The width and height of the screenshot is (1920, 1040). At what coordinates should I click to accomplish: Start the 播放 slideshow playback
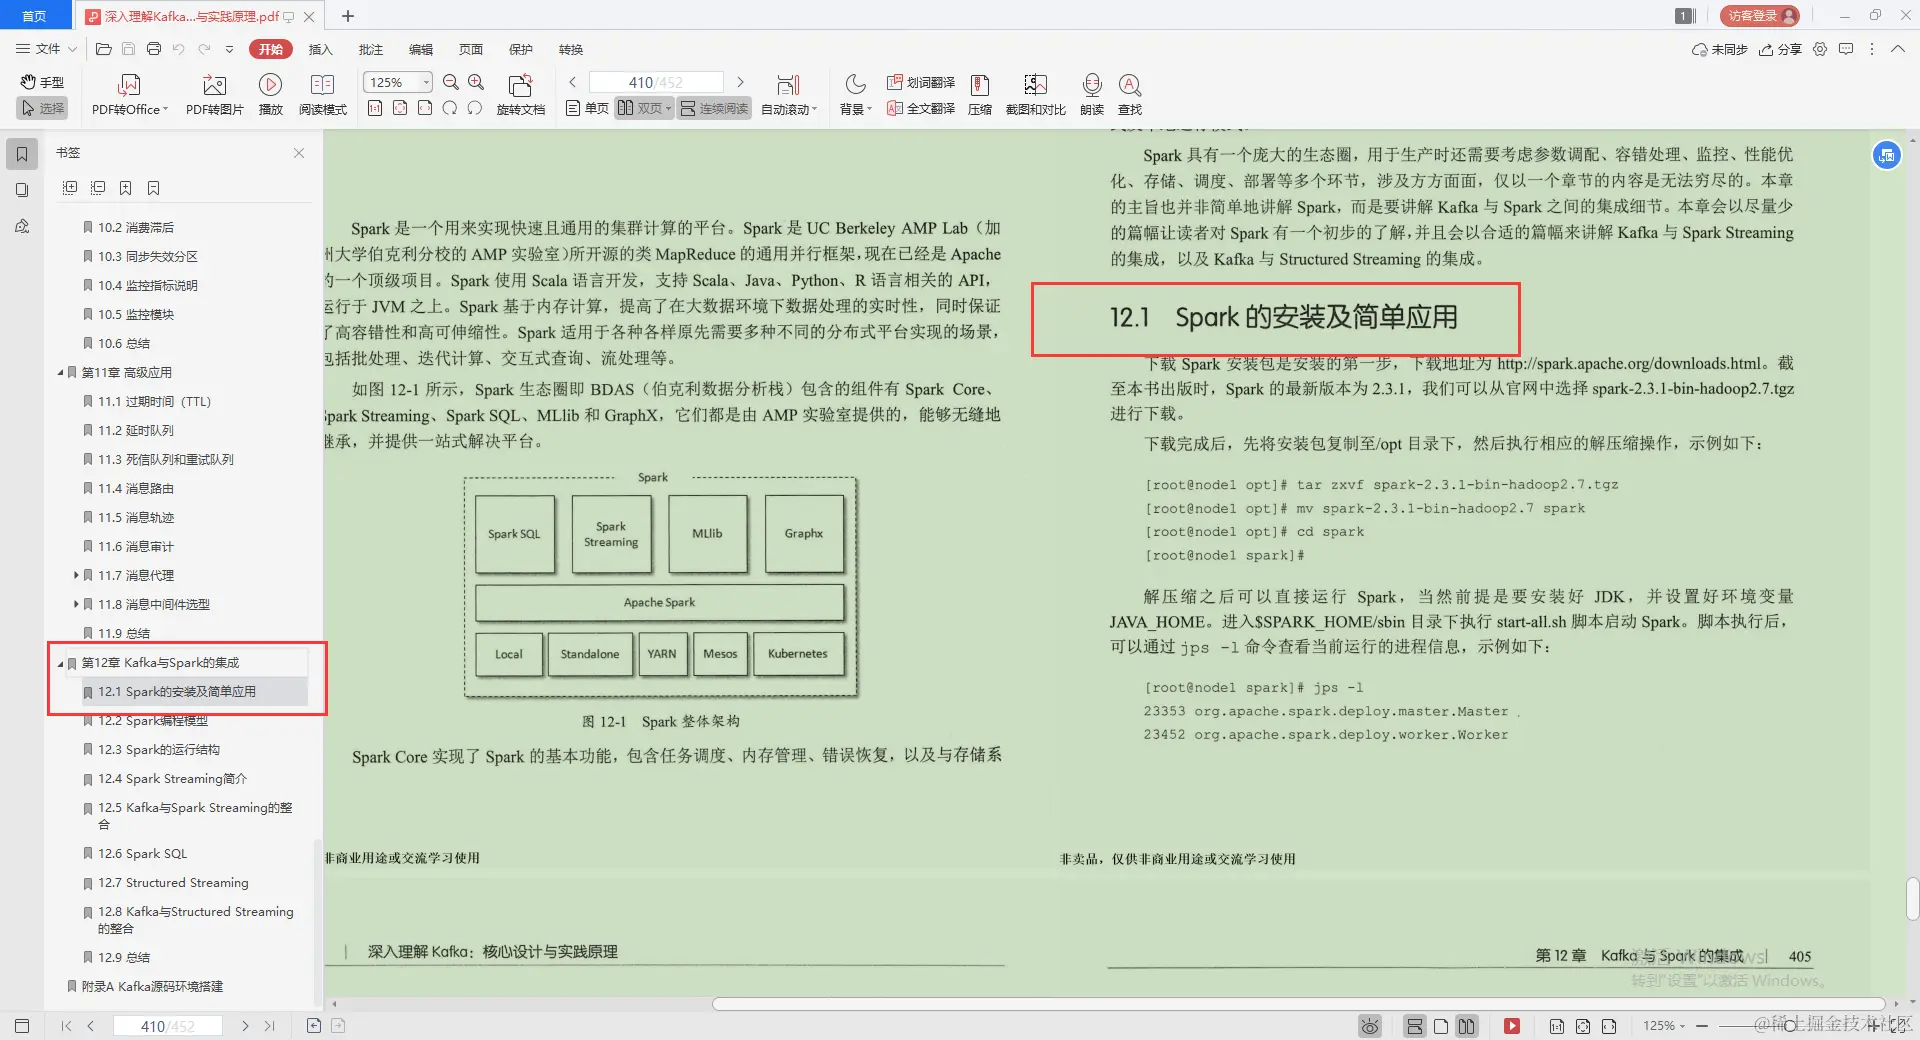(x=270, y=95)
